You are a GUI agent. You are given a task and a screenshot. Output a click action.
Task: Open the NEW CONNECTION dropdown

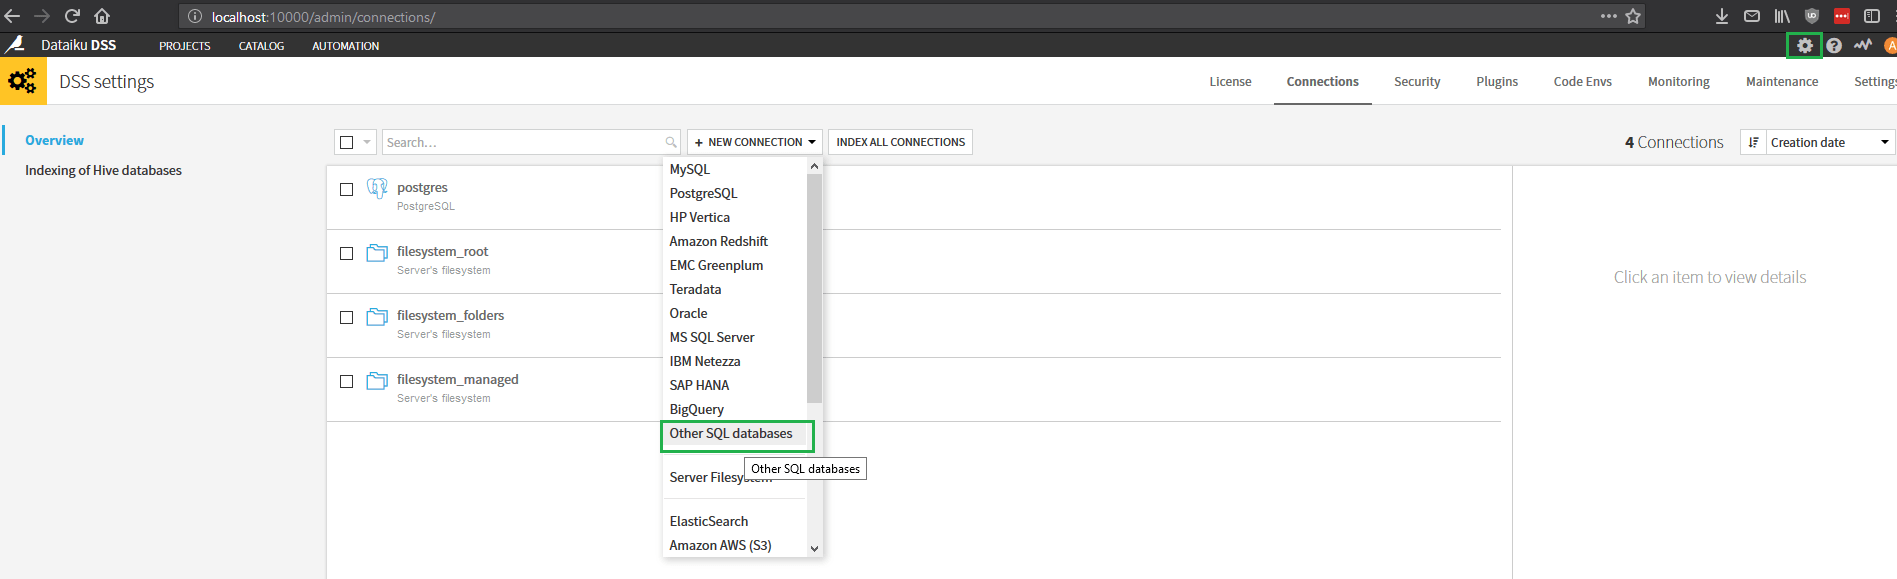[754, 142]
